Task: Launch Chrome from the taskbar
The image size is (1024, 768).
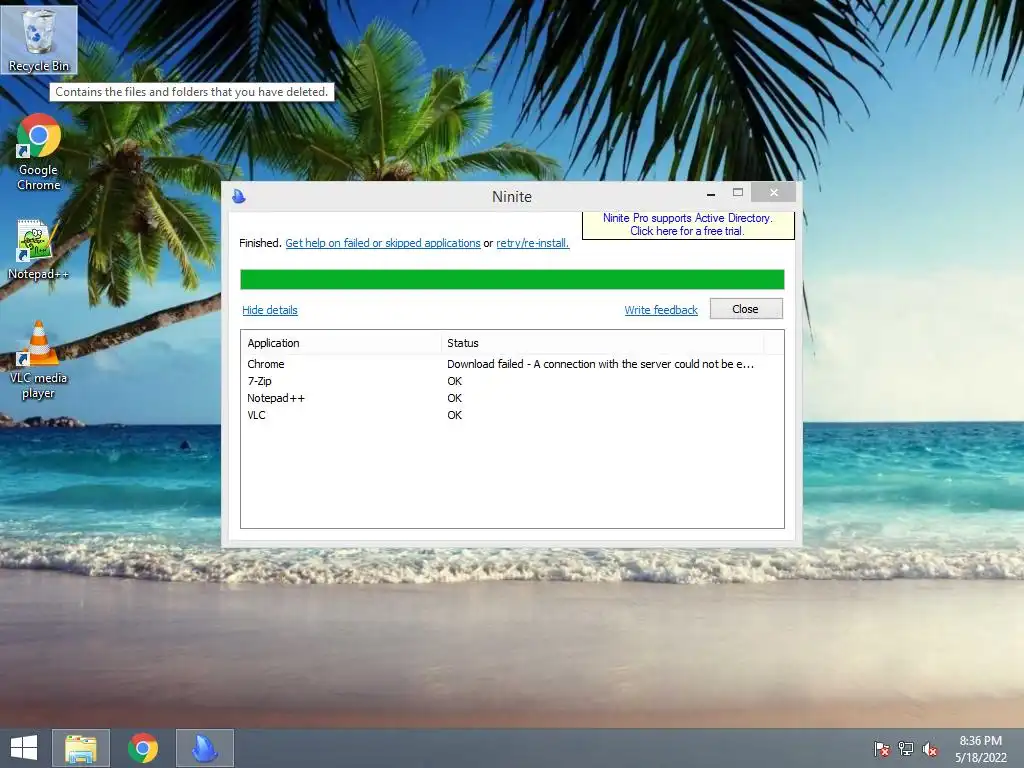Action: coord(143,748)
